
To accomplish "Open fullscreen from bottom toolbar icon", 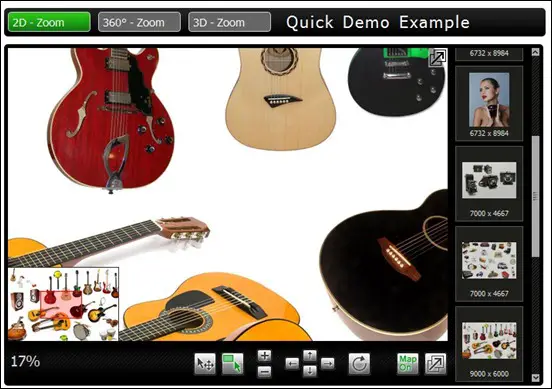I will pyautogui.click(x=435, y=364).
